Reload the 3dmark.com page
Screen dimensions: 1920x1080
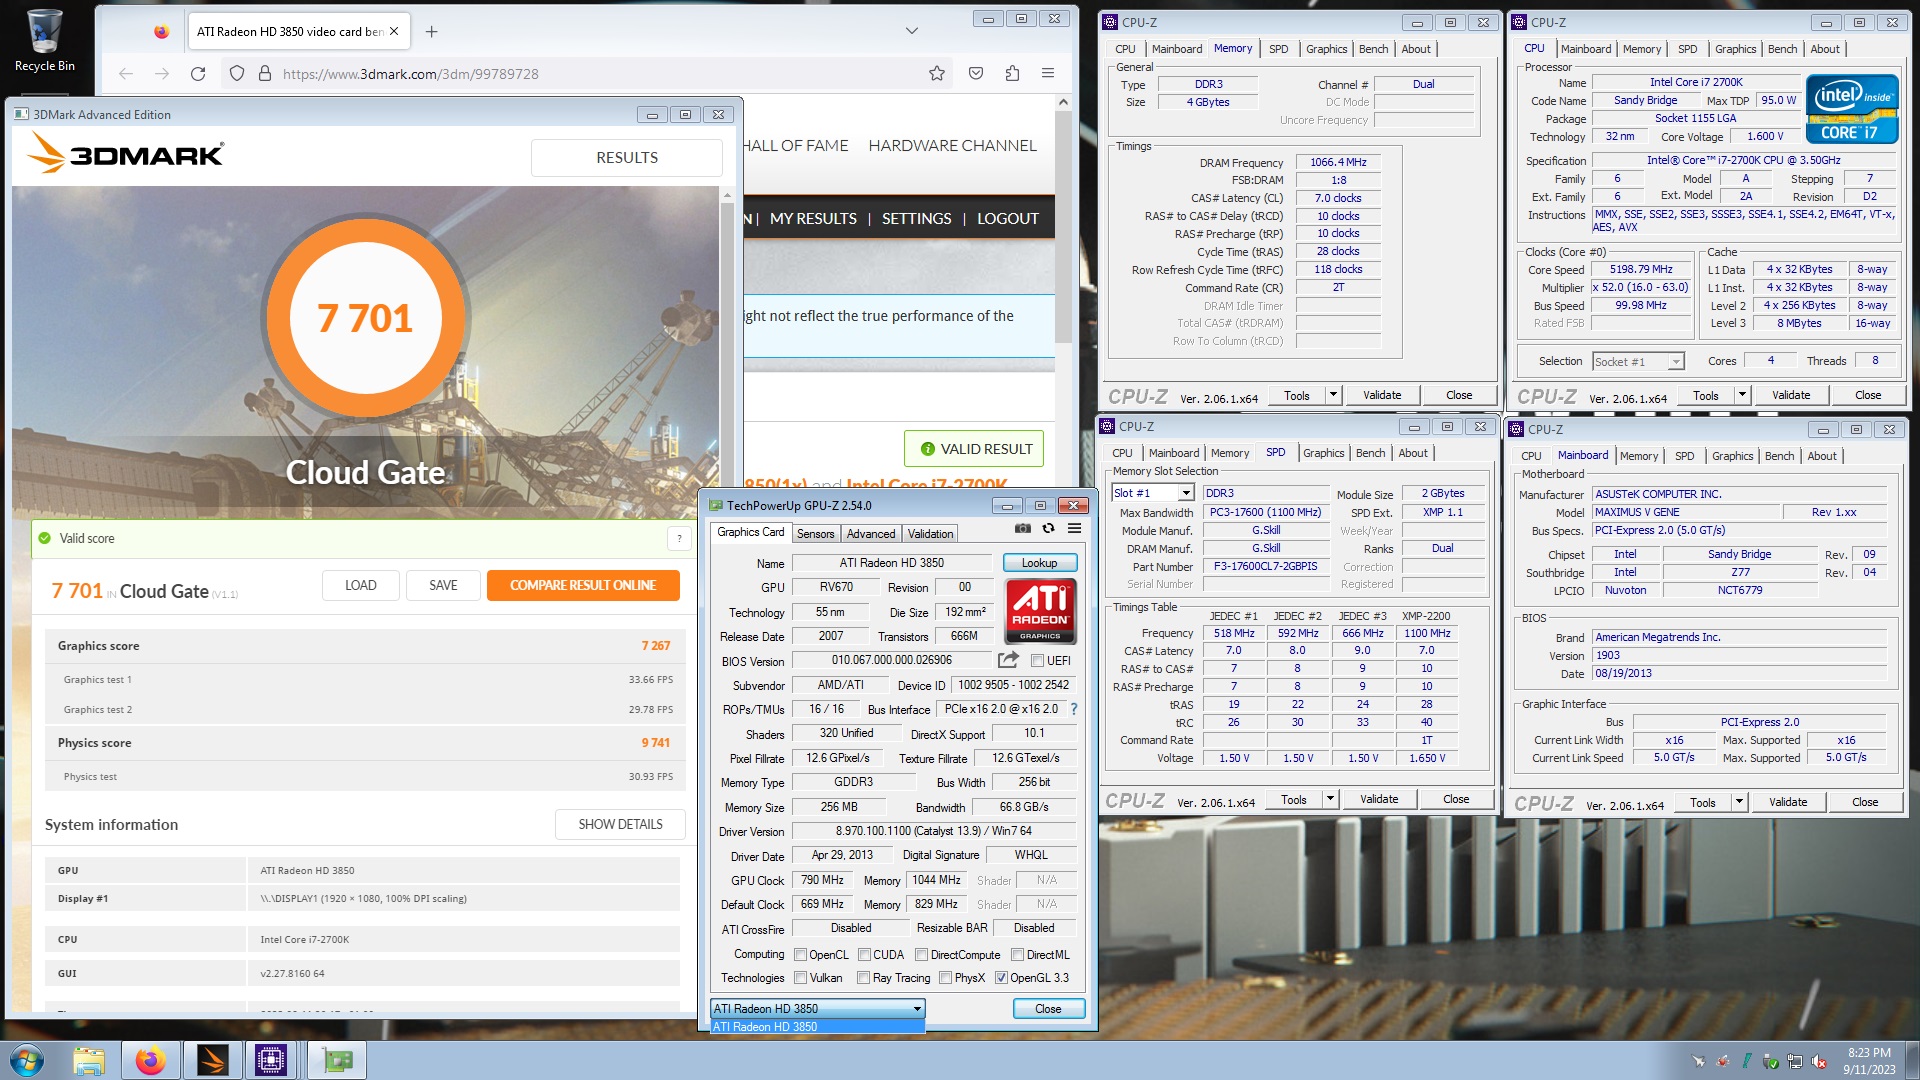pos(198,74)
